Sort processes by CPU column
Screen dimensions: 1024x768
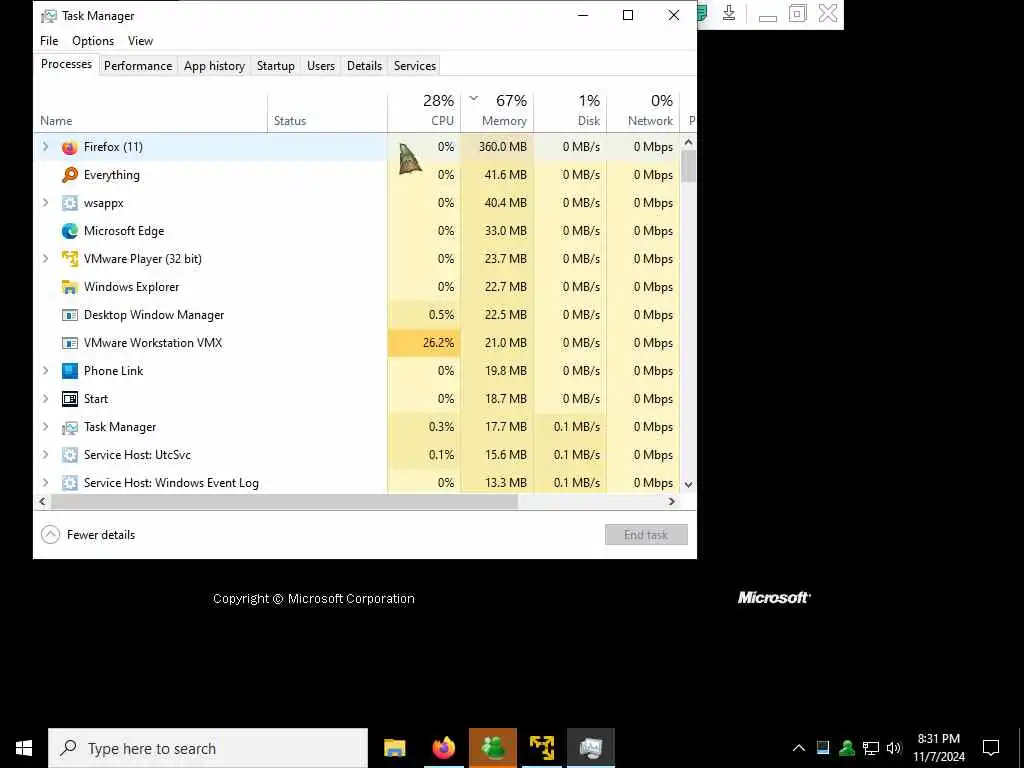(x=424, y=113)
